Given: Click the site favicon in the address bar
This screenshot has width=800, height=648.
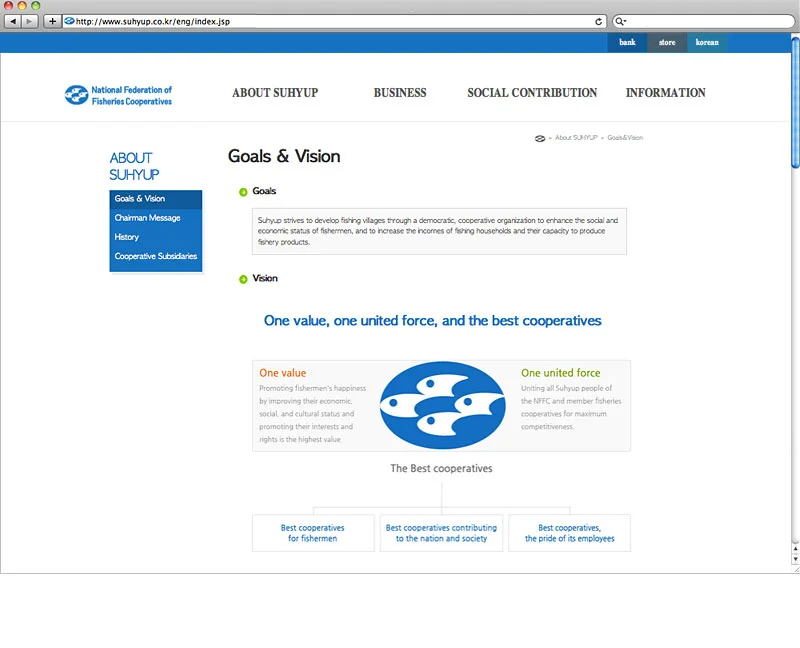Looking at the screenshot, I should coord(69,21).
